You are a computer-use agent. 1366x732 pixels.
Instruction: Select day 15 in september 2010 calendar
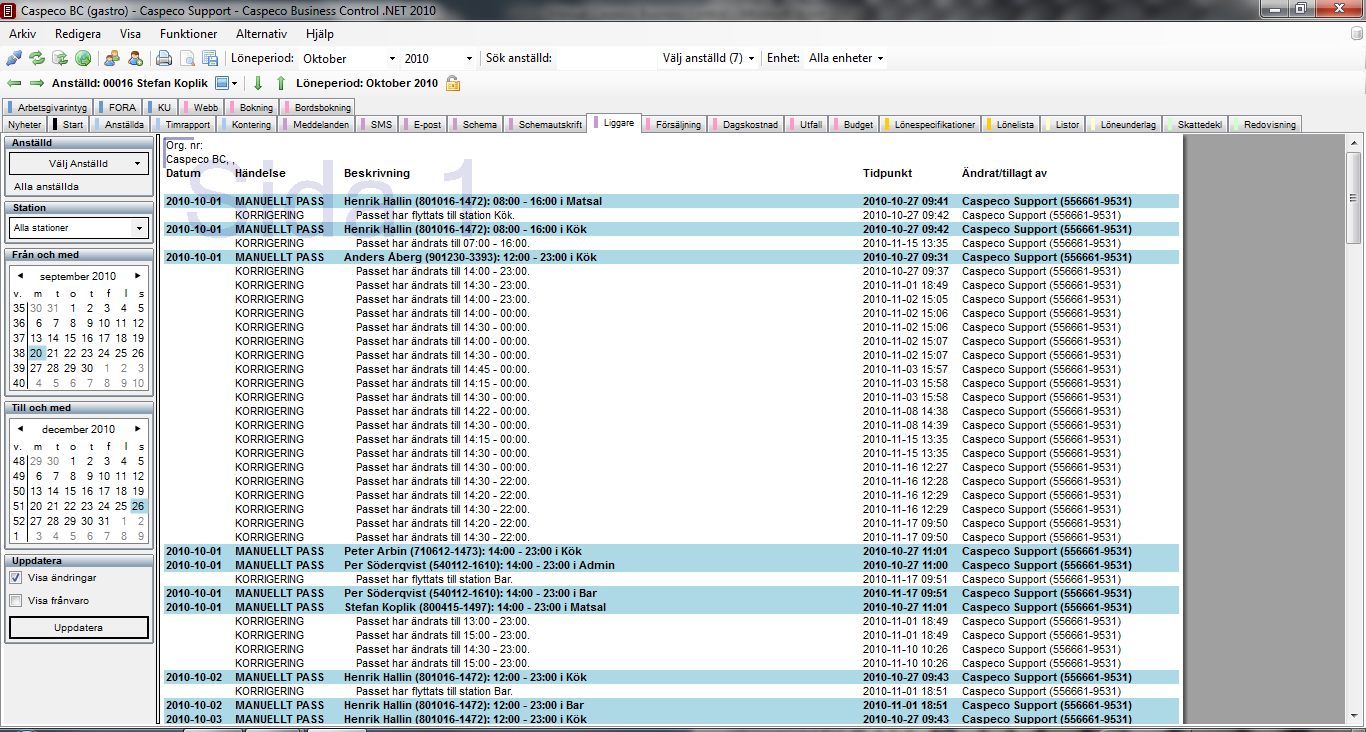[x=70, y=338]
